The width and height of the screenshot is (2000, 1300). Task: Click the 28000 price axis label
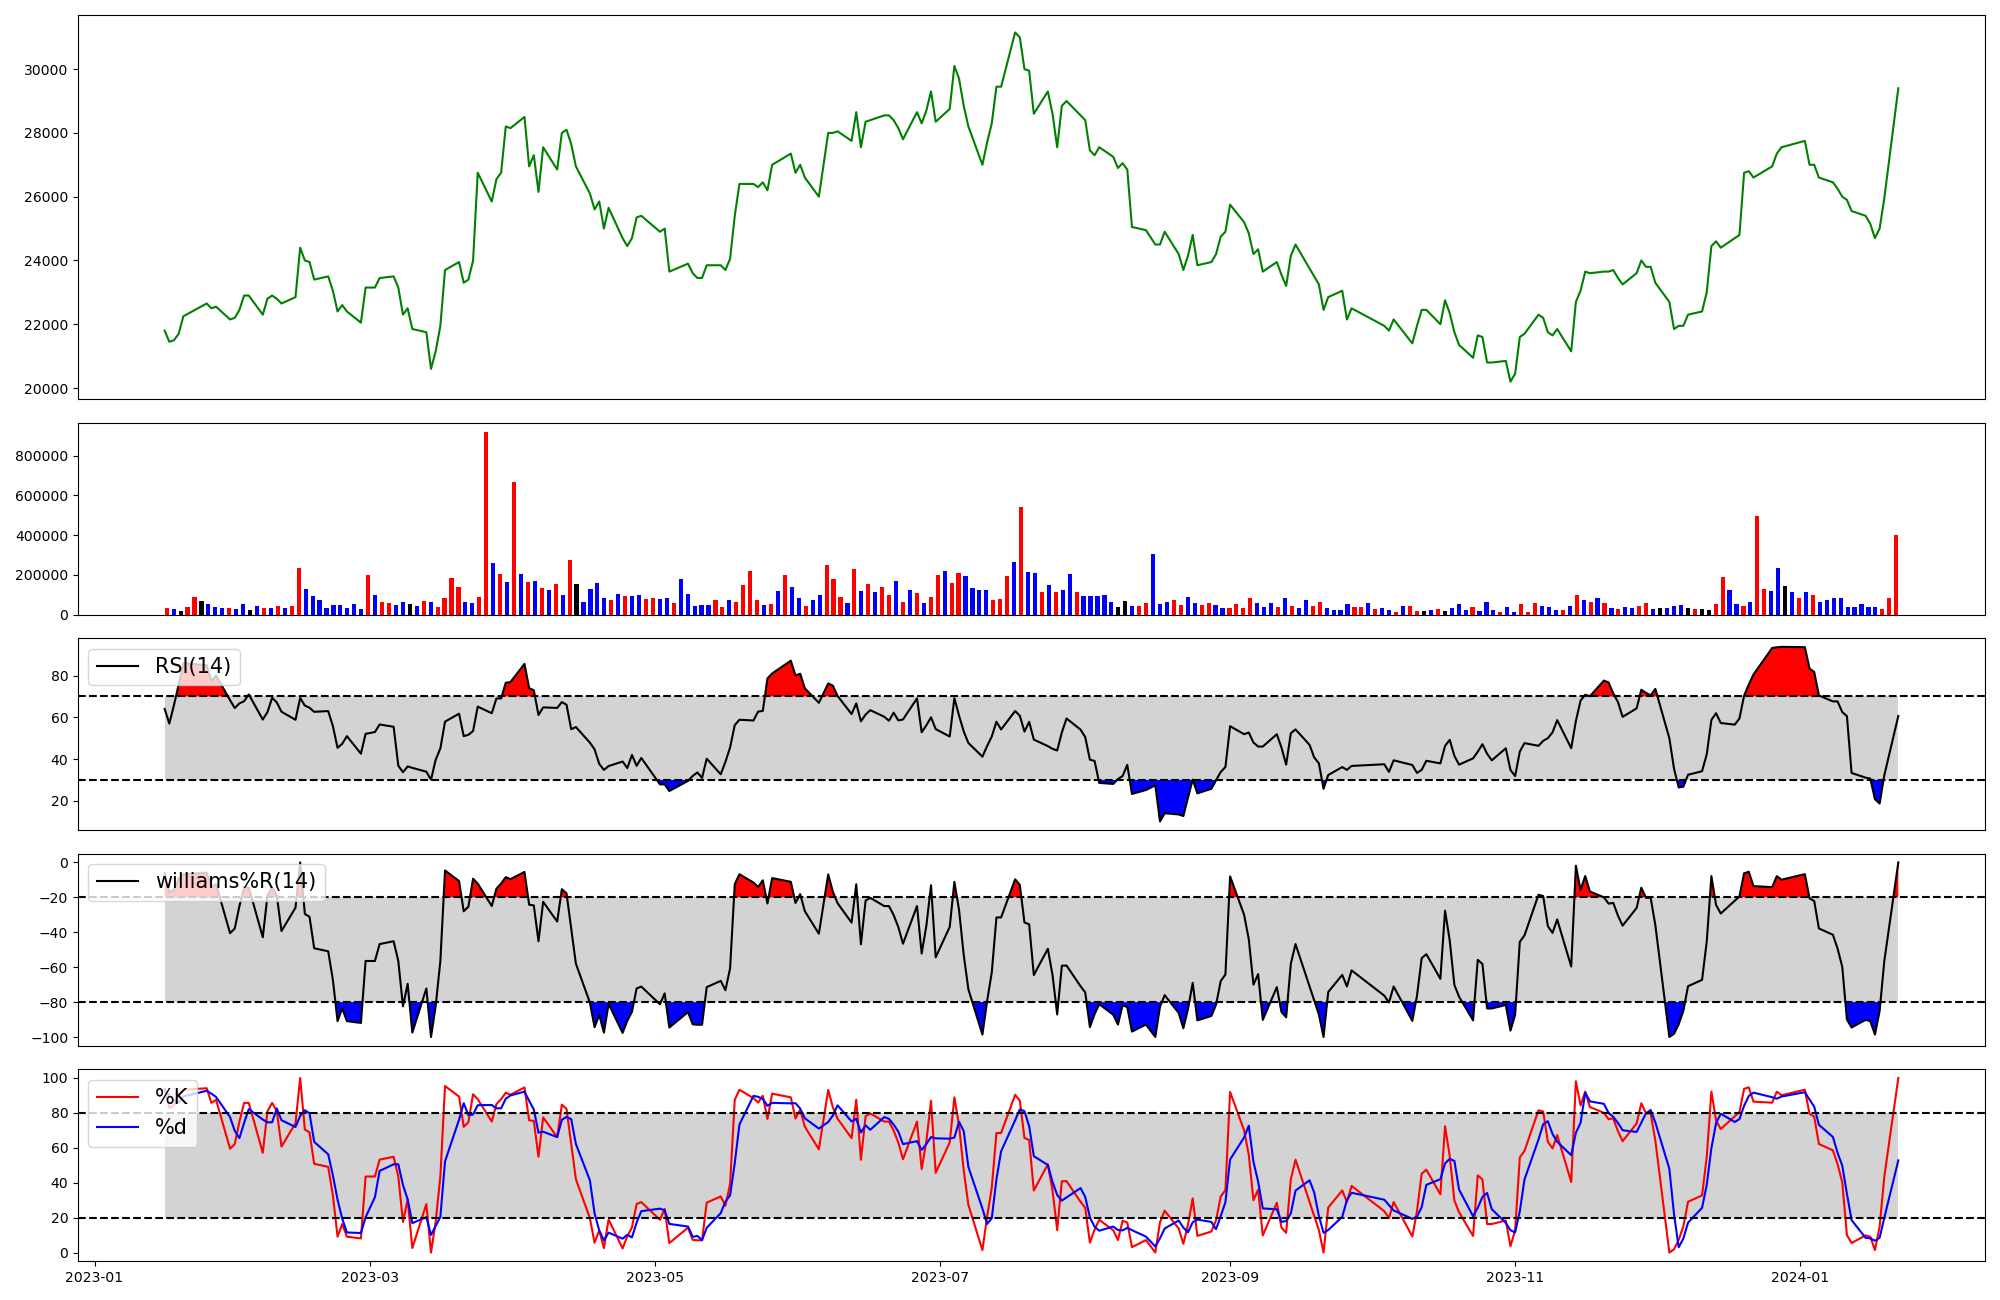(x=46, y=134)
